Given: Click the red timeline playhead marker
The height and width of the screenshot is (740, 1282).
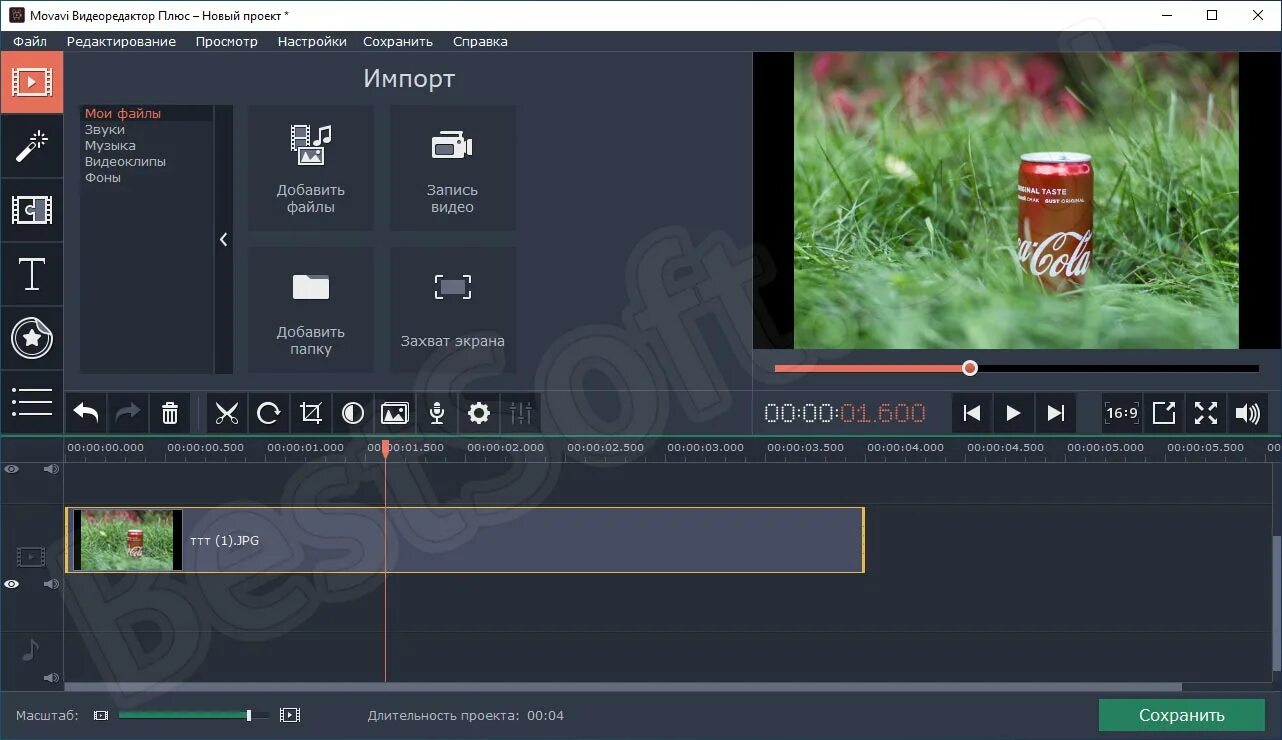Looking at the screenshot, I should [x=385, y=451].
